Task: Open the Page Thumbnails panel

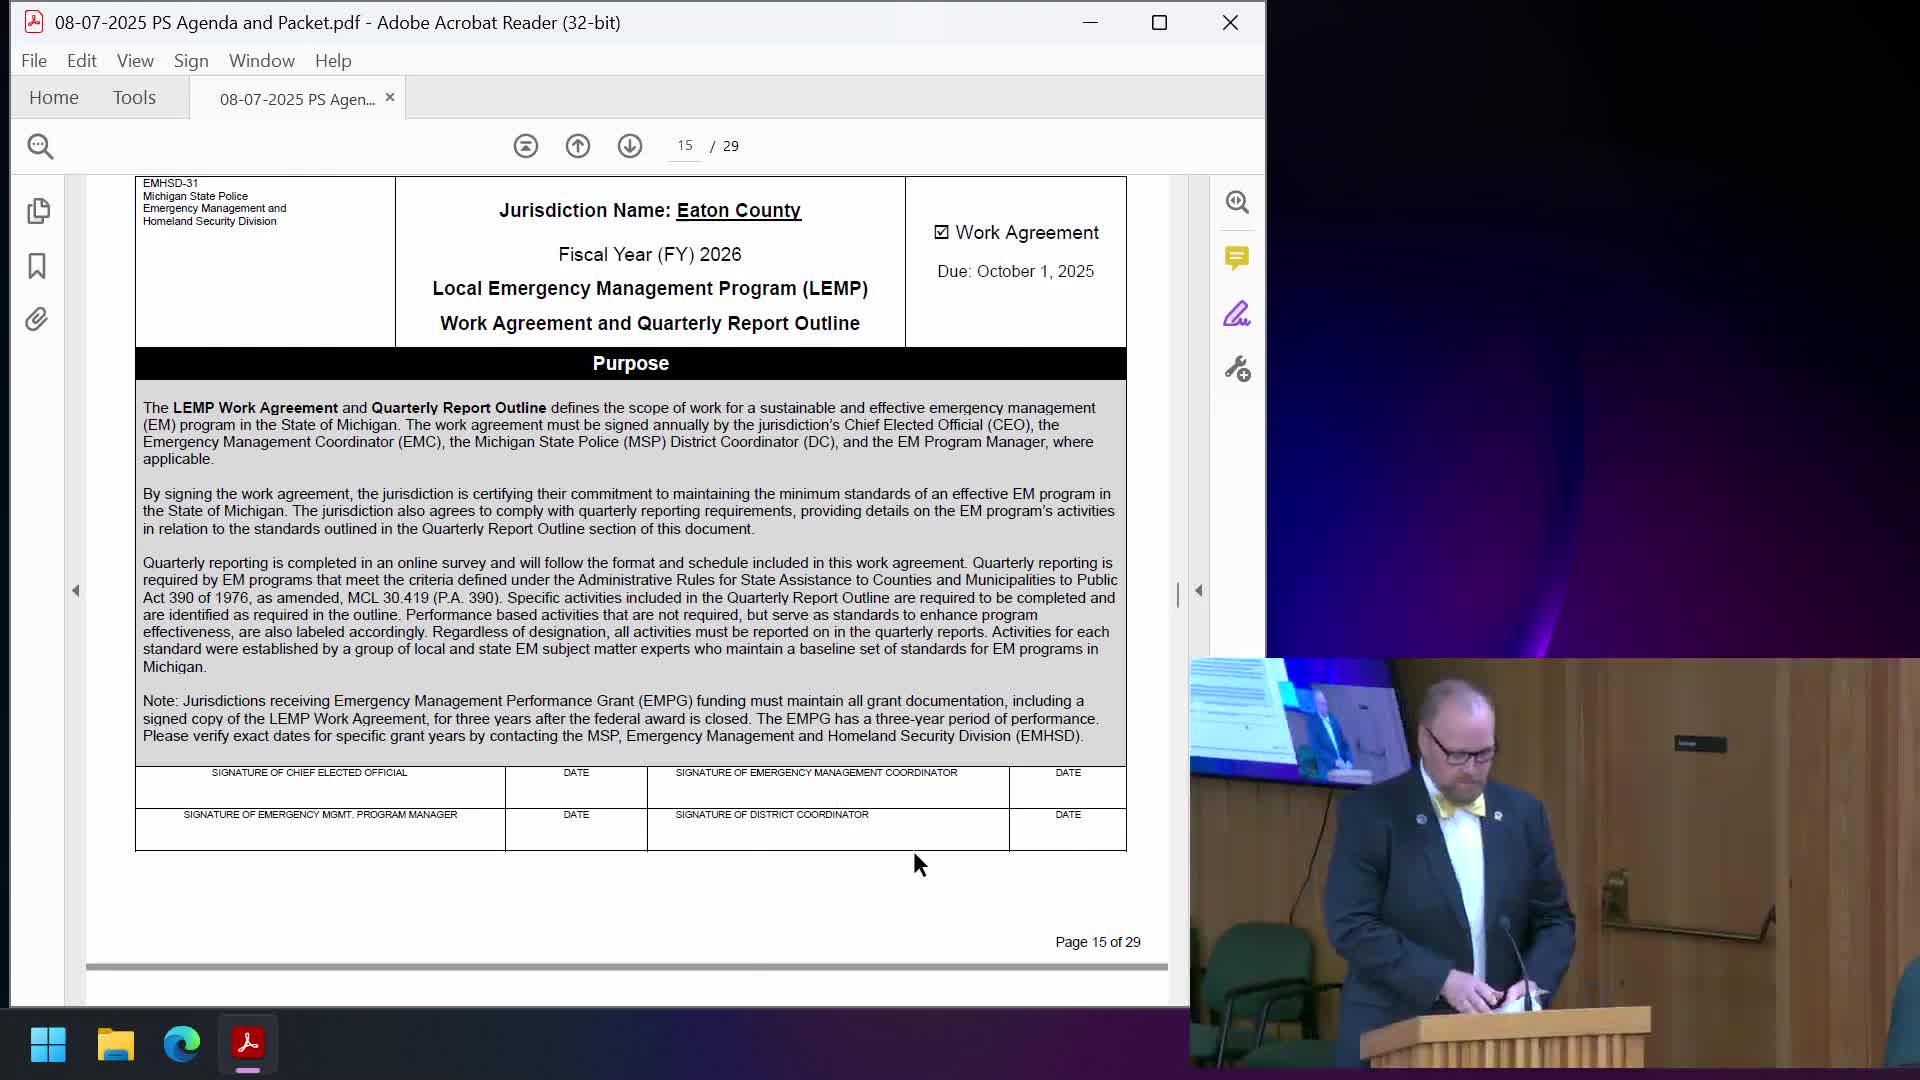Action: (x=38, y=211)
